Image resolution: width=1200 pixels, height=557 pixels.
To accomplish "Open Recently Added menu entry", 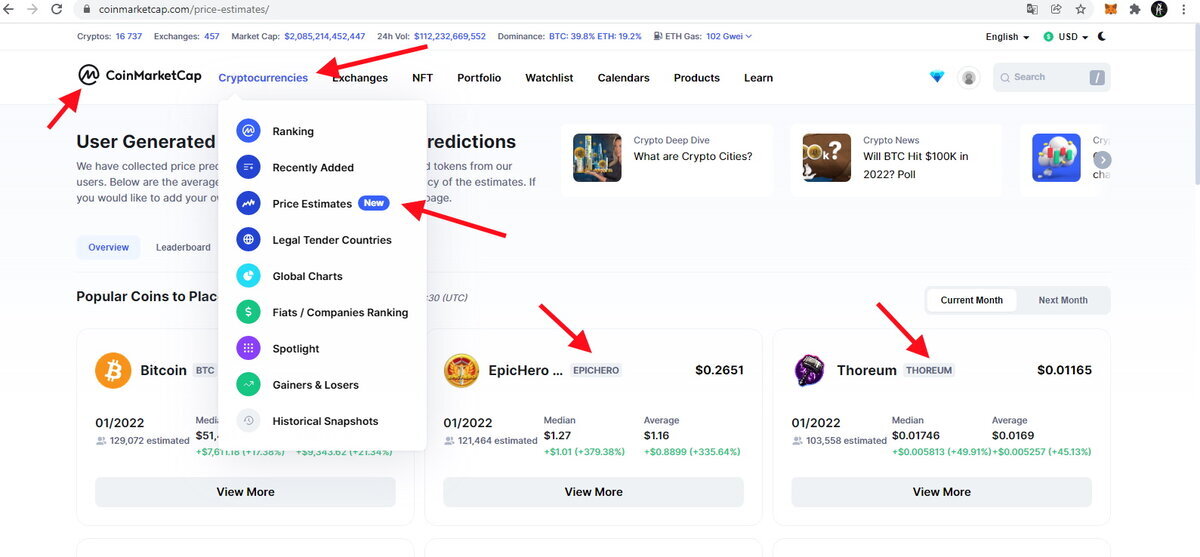I will click(313, 167).
